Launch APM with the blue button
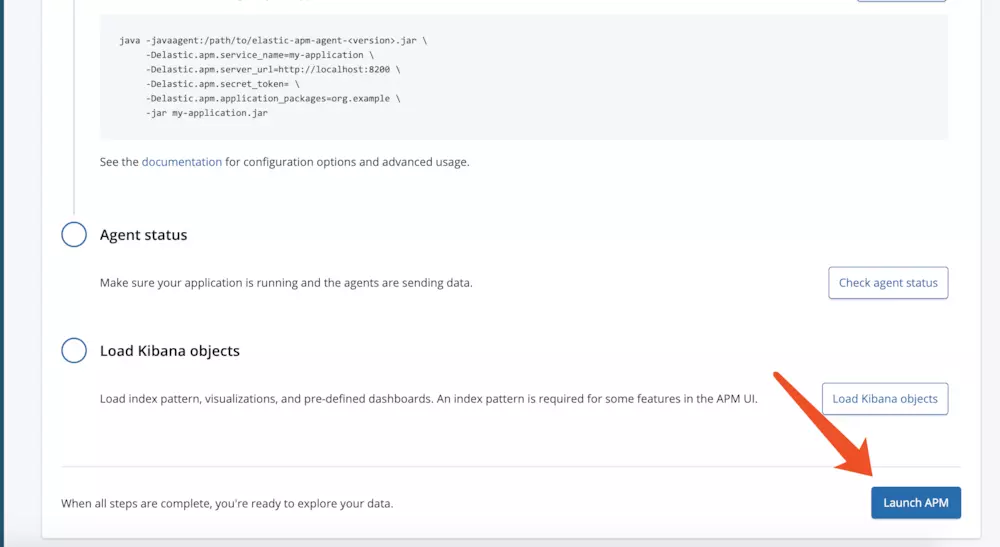The image size is (1000, 547). click(x=916, y=502)
